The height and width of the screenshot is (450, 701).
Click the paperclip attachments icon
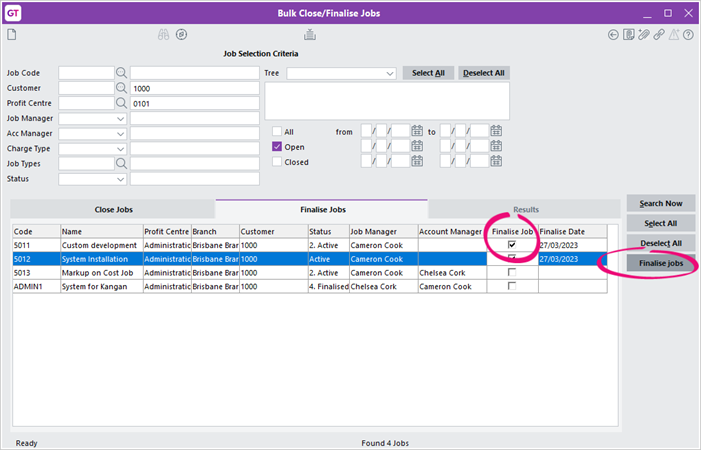pos(645,35)
